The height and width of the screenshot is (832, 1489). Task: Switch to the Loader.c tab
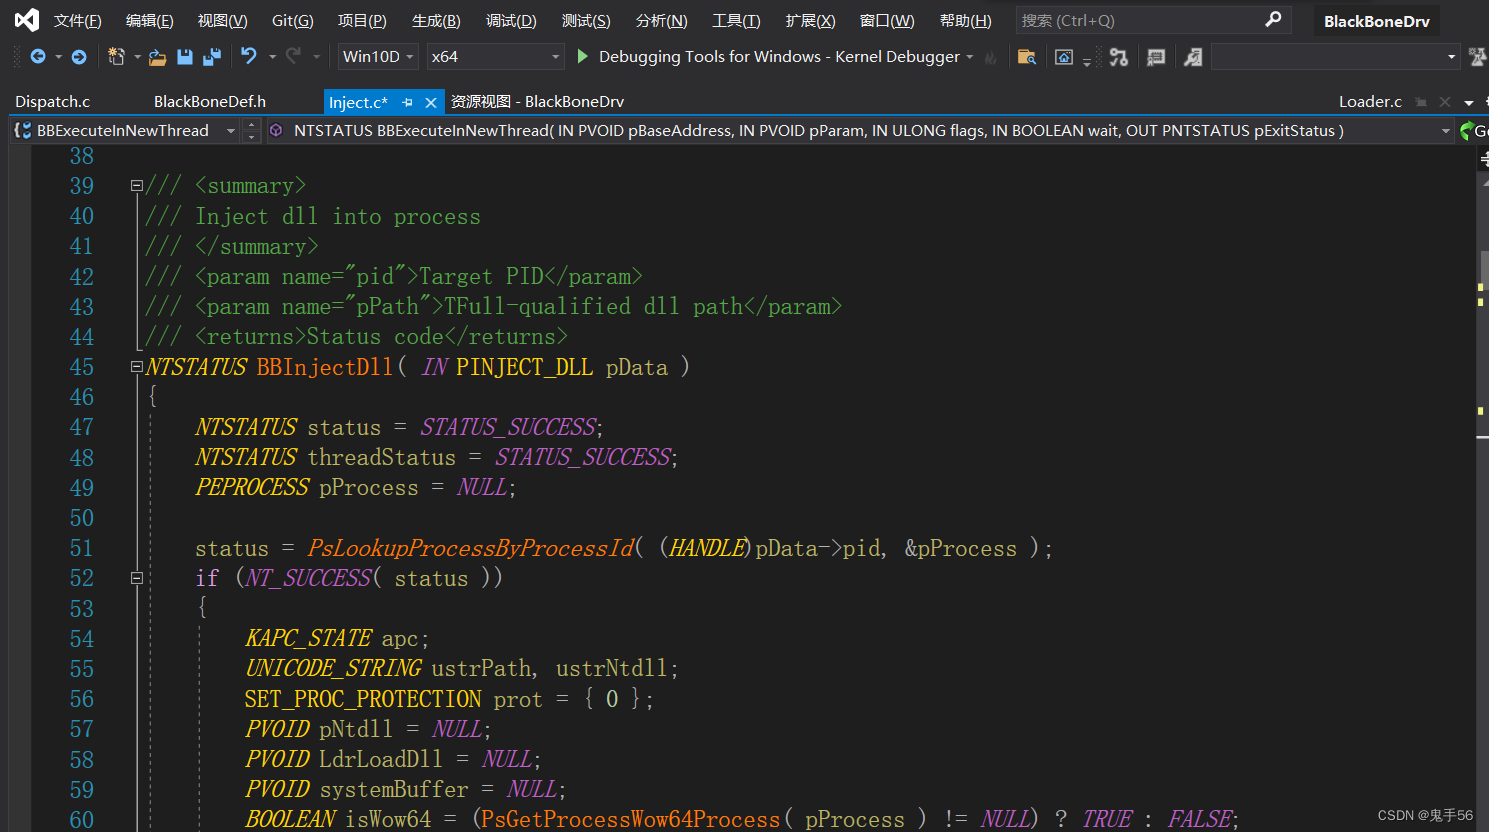click(x=1370, y=101)
